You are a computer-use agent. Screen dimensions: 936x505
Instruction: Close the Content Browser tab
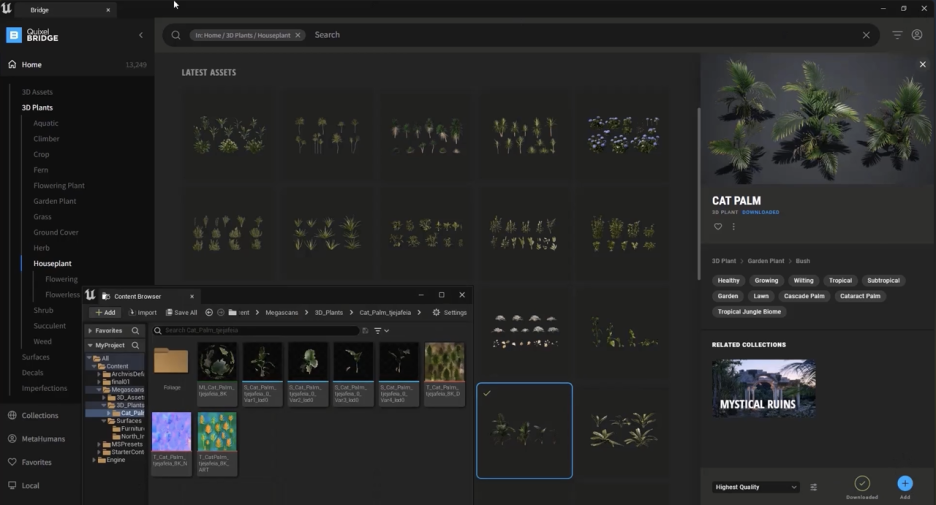pos(192,296)
